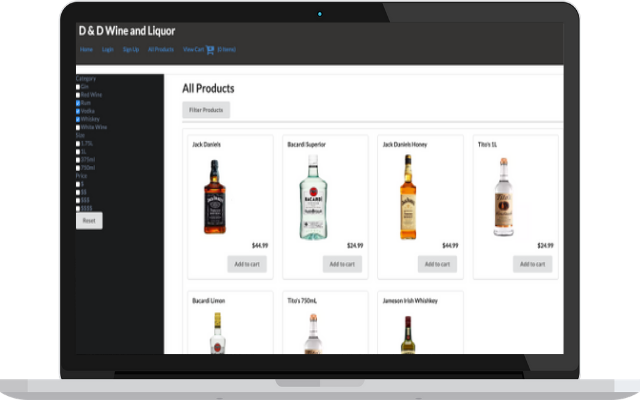Click the Tito's 1L bottle image
This screenshot has height=400, width=640.
(504, 197)
